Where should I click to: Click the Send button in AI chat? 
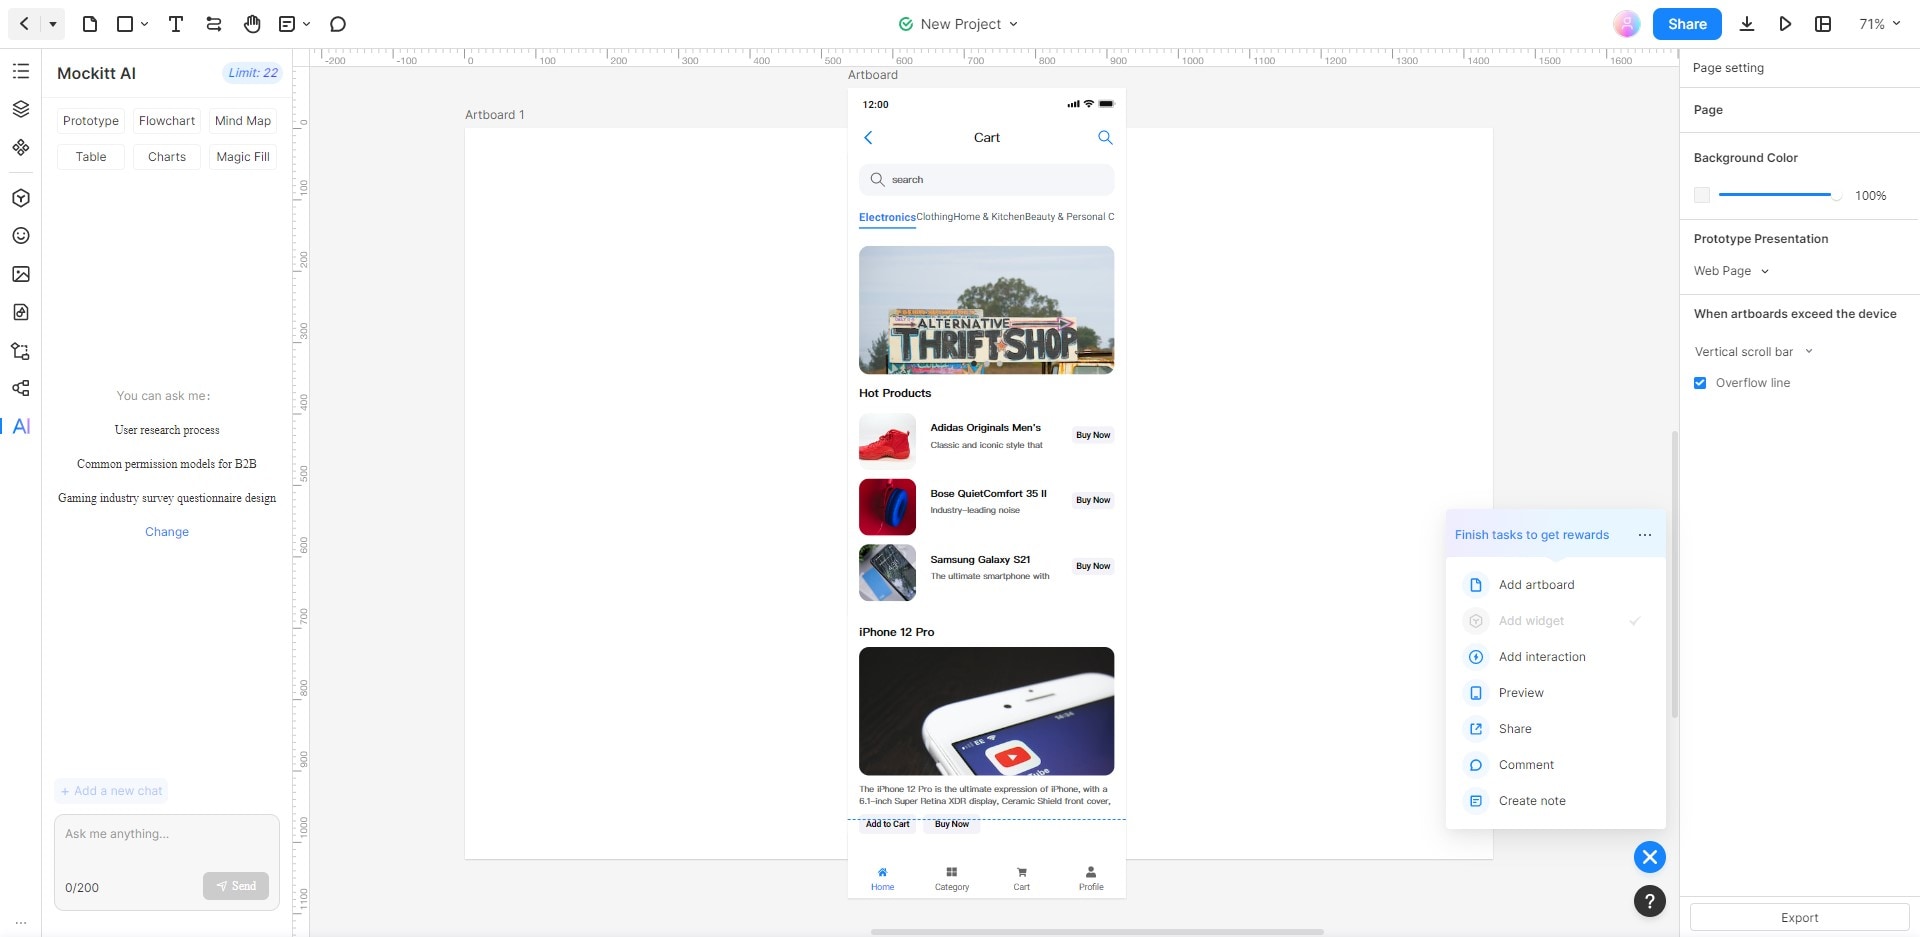(236, 886)
